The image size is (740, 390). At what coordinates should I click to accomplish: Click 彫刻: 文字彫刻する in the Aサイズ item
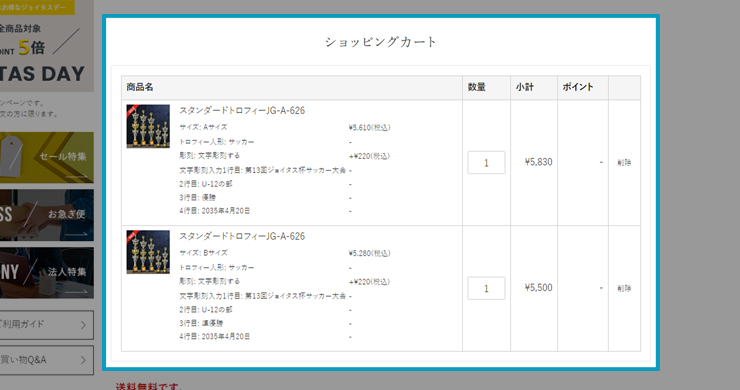tap(210, 155)
